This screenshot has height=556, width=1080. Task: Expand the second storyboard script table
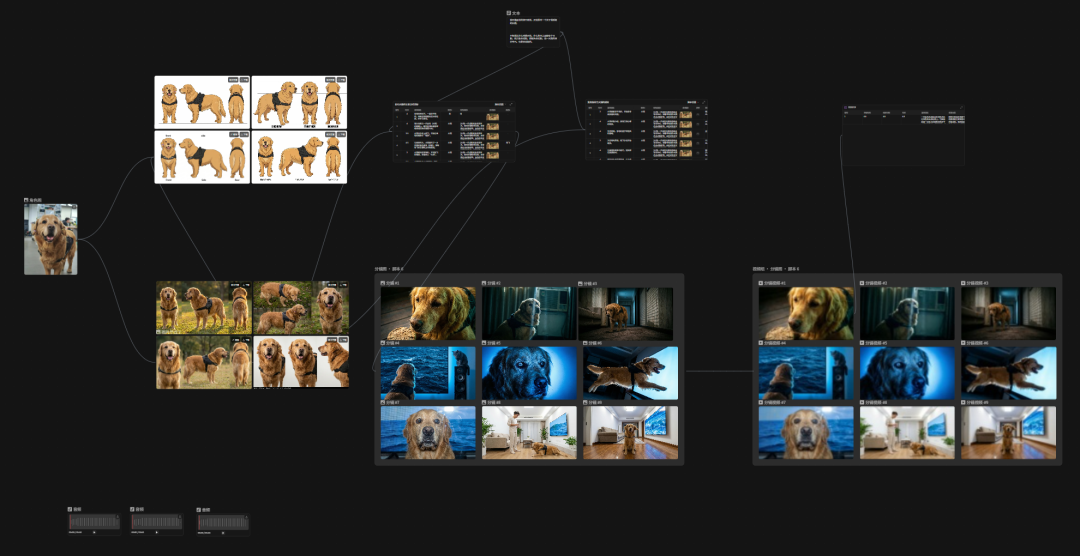(703, 102)
